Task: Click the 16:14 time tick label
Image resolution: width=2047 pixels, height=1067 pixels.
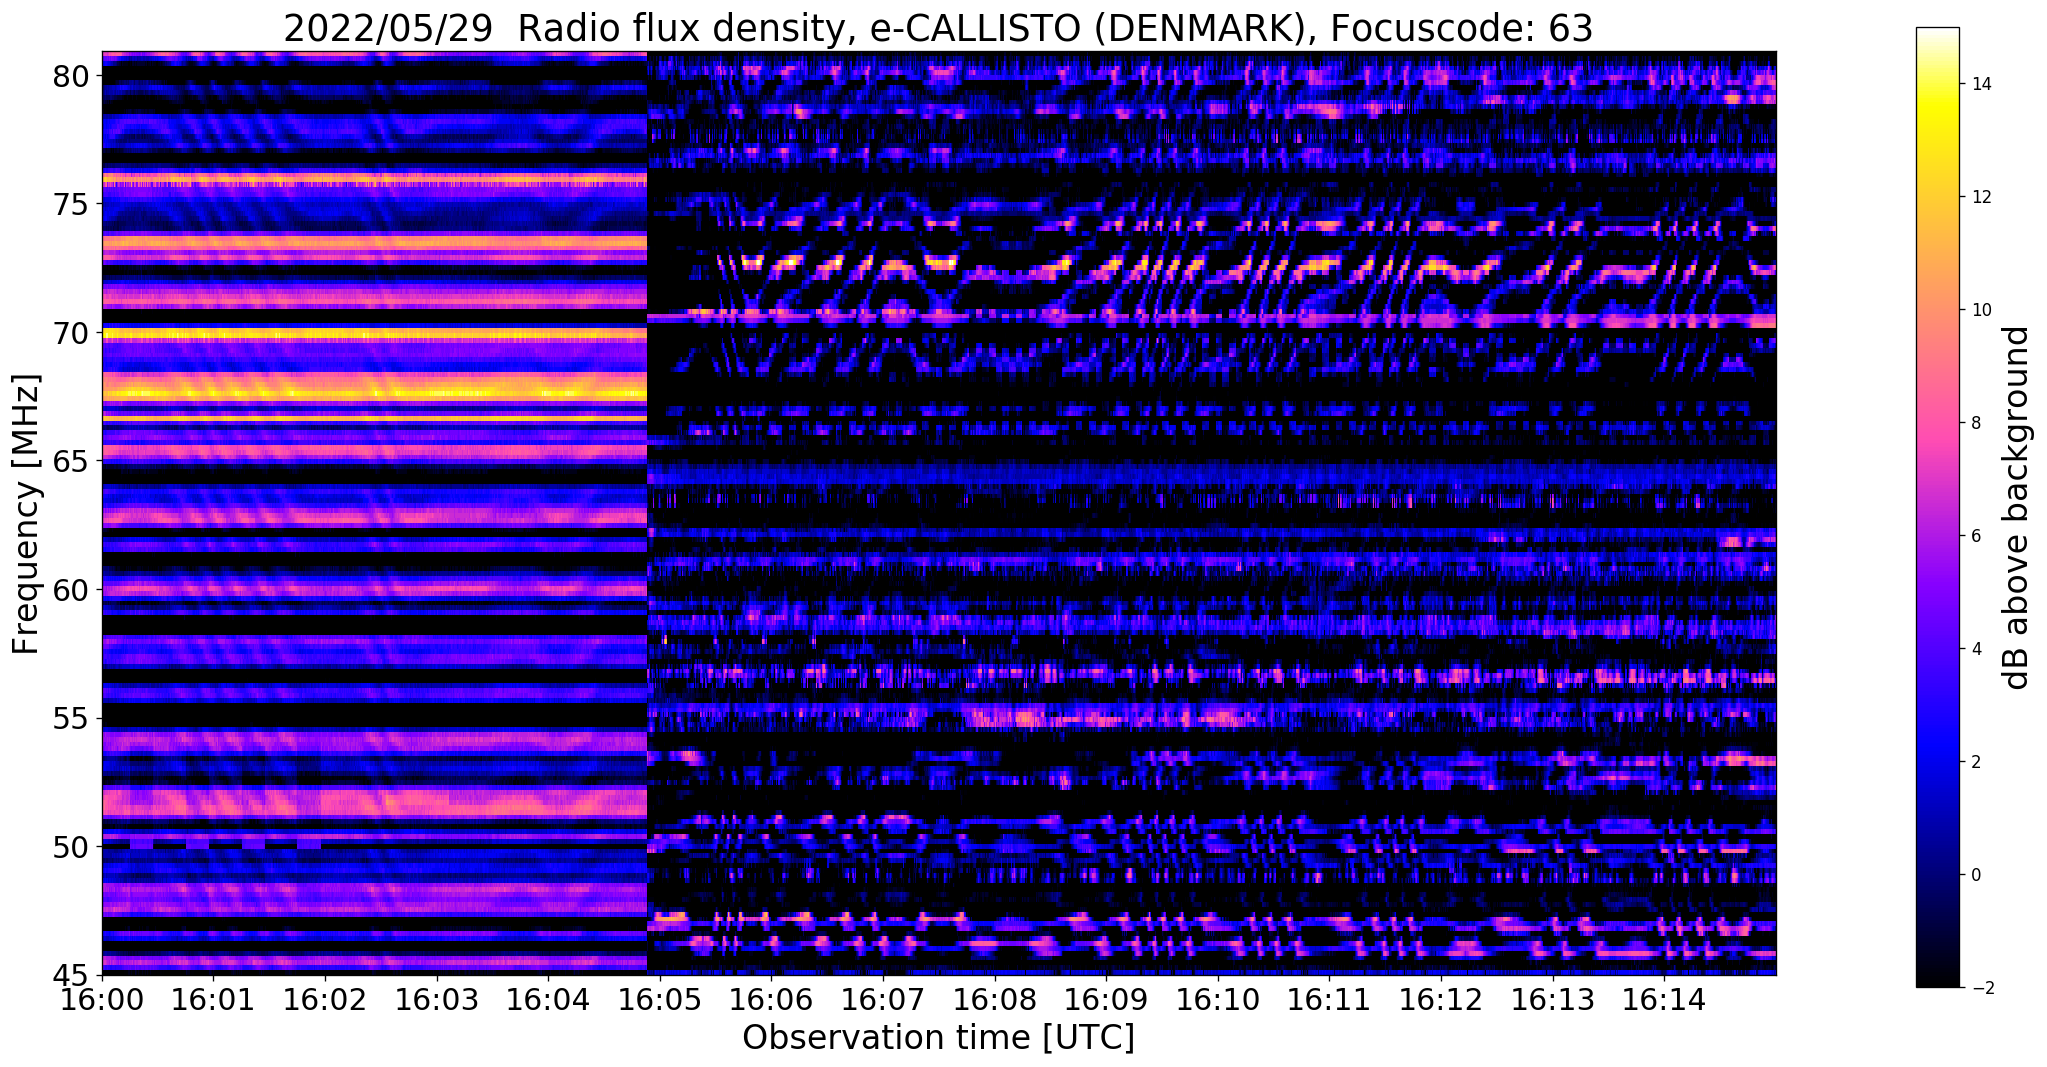Action: (1664, 998)
